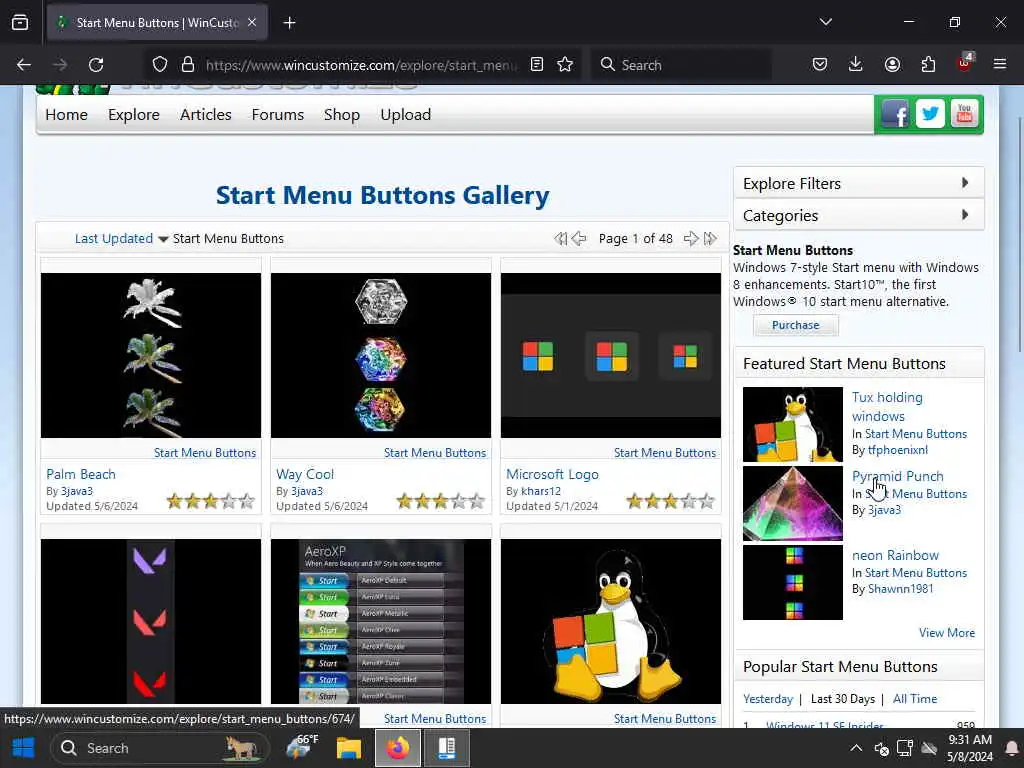Focus the browser Search box
This screenshot has width=1024, height=768.
pyautogui.click(x=680, y=65)
